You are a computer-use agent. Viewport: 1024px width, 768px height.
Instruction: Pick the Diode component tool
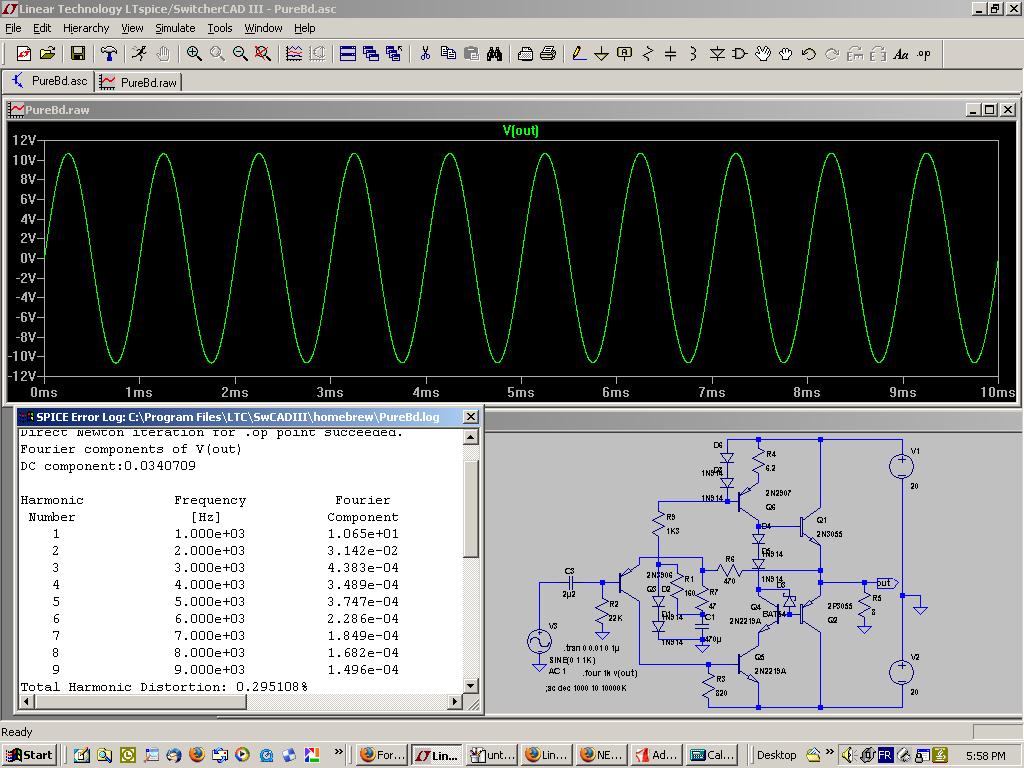click(717, 54)
